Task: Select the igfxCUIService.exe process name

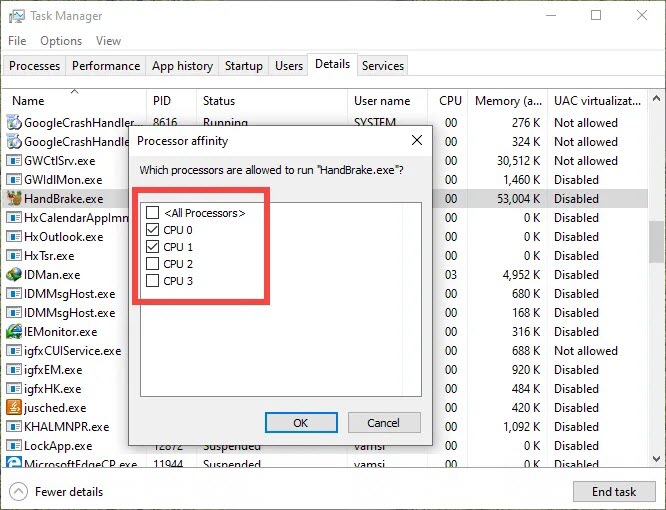Action: coord(73,351)
